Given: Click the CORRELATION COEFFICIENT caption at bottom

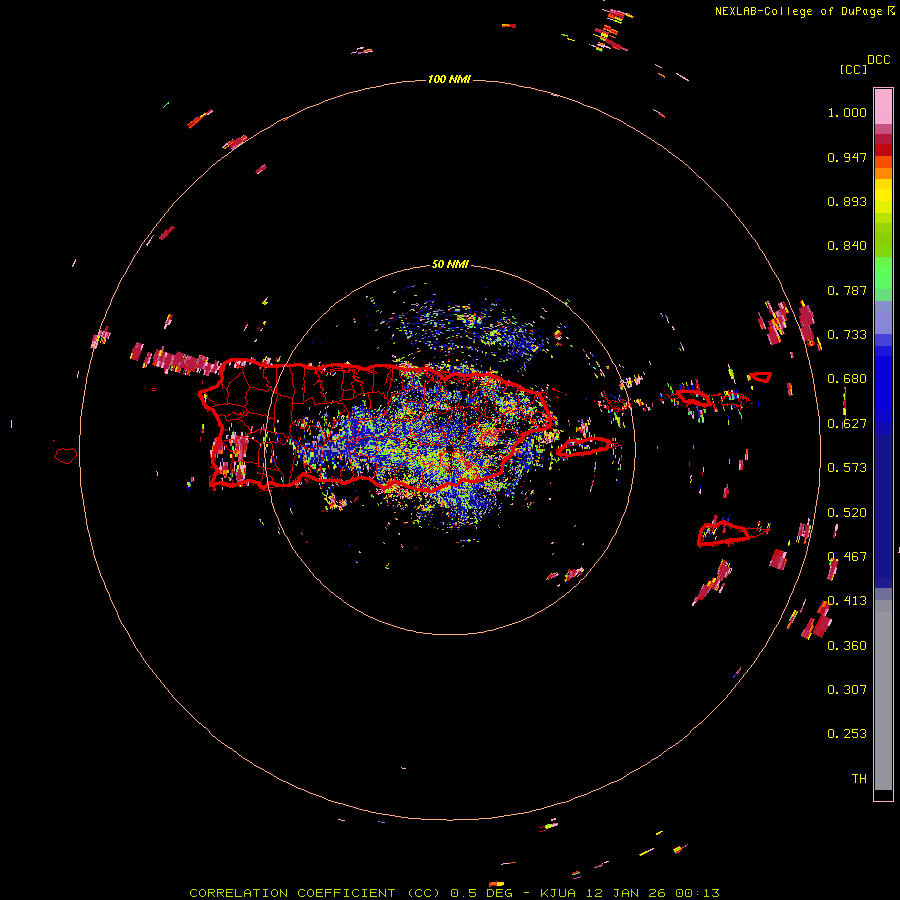Looking at the screenshot, I should coord(455,893).
